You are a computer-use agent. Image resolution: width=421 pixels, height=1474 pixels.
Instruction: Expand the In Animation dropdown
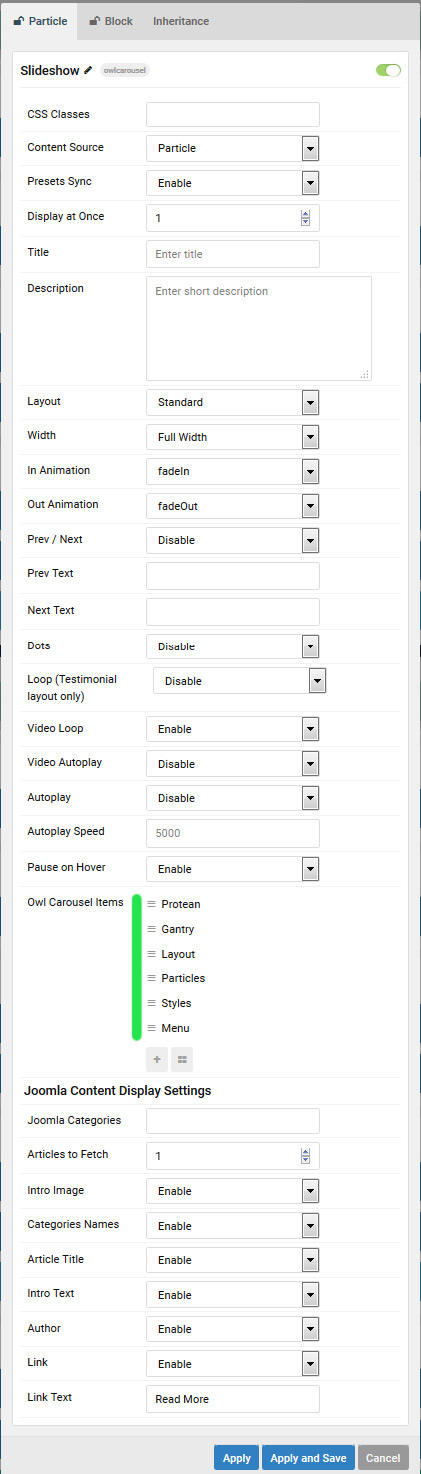click(233, 471)
